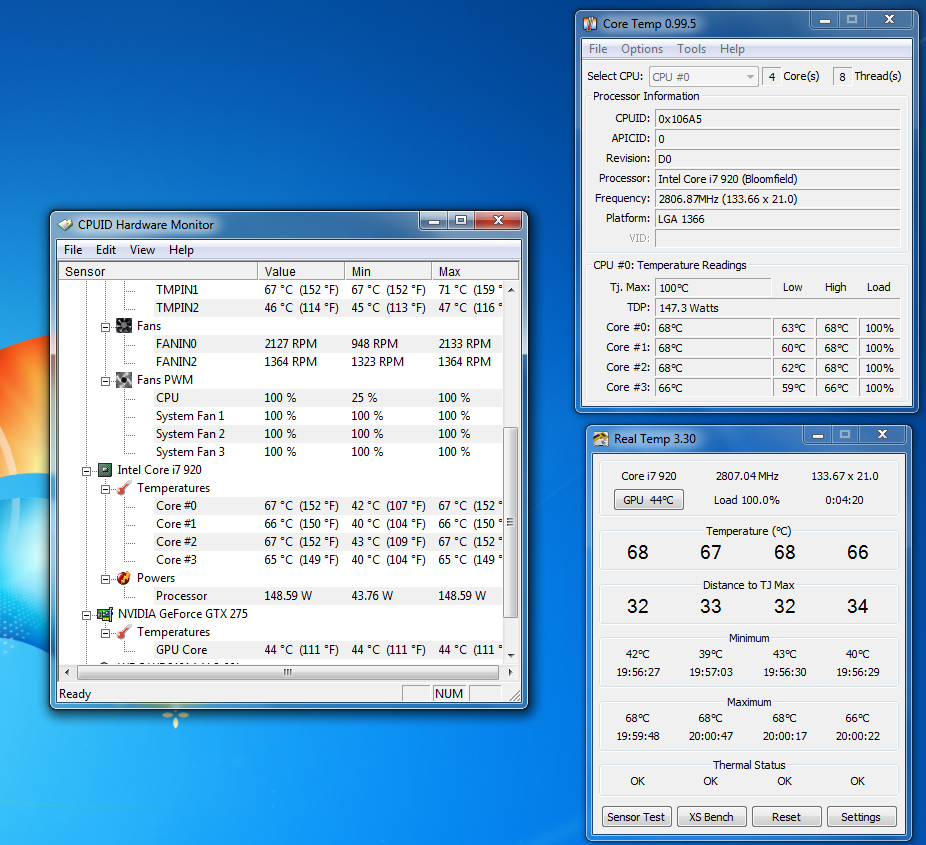Click the CPUID field showing 0x106A5
The height and width of the screenshot is (845, 926).
[777, 119]
